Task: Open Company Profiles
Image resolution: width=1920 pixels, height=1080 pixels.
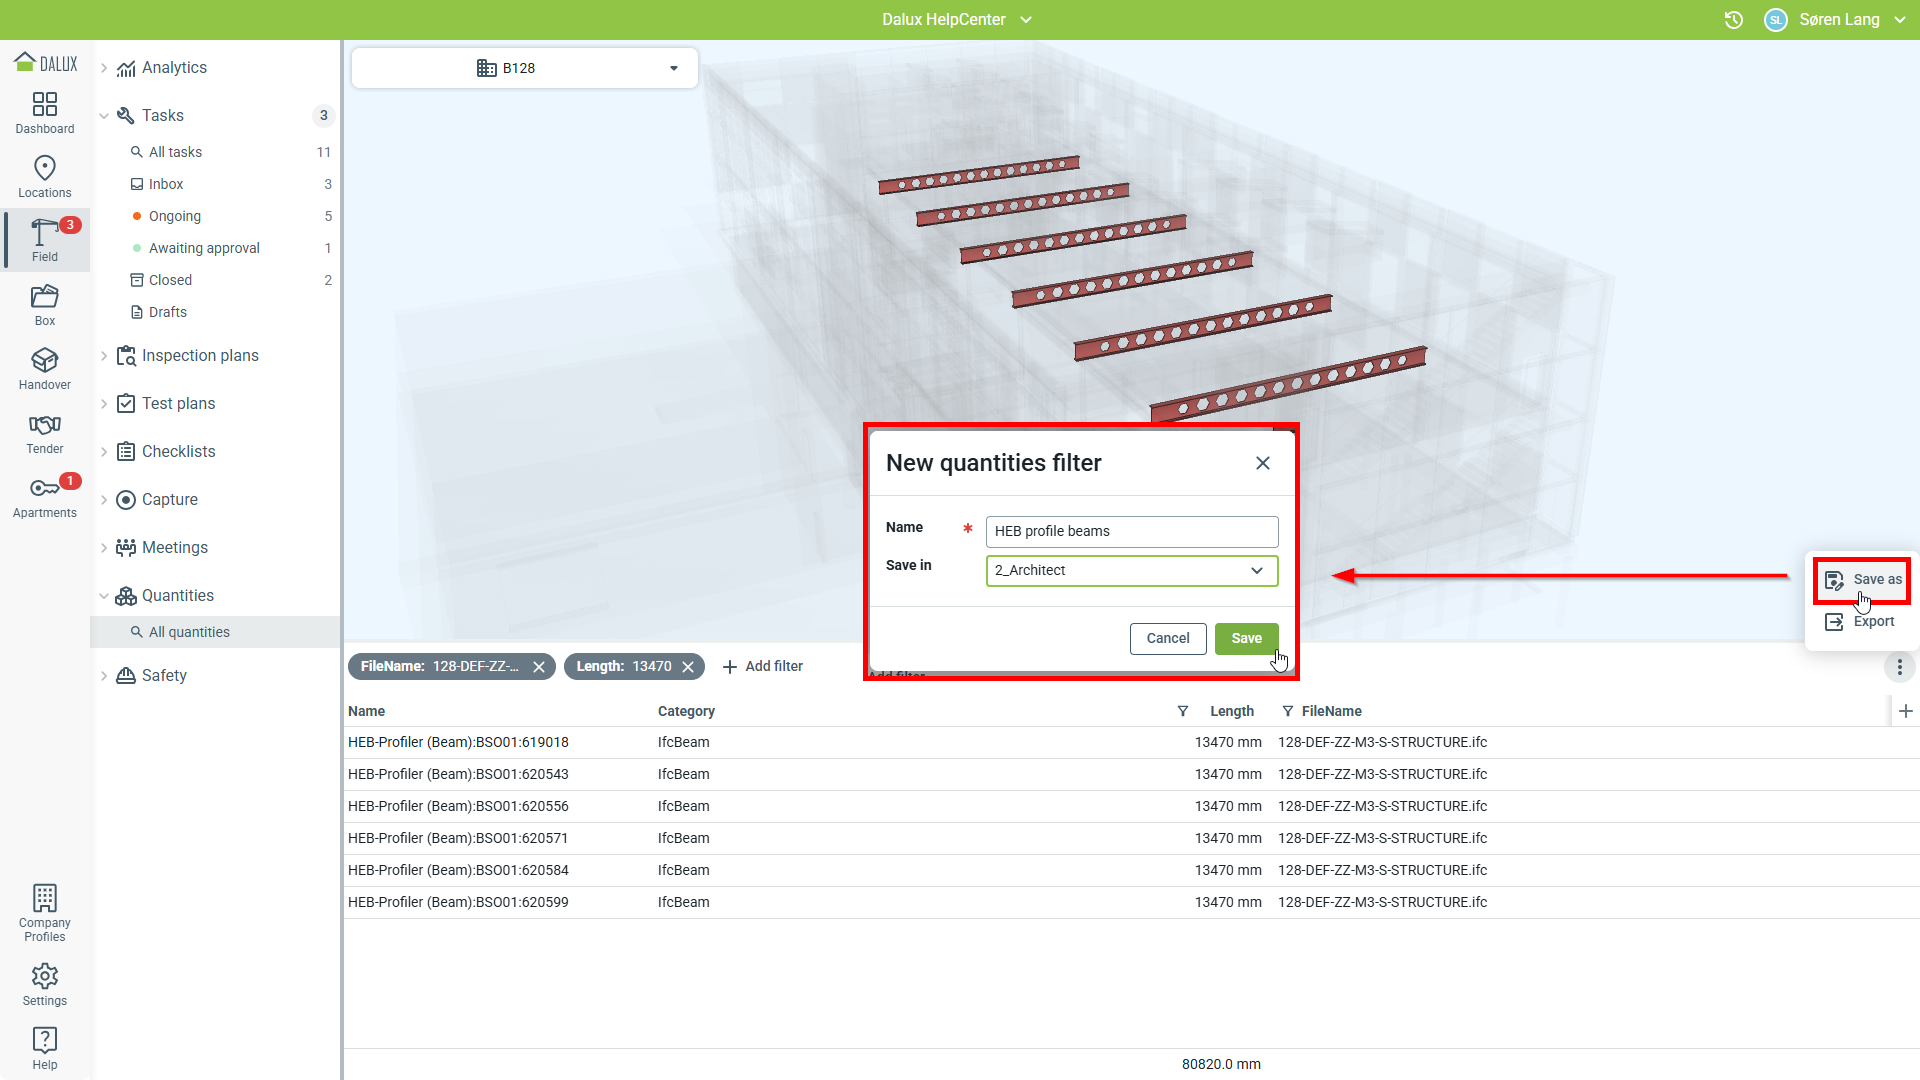Action: coord(45,912)
